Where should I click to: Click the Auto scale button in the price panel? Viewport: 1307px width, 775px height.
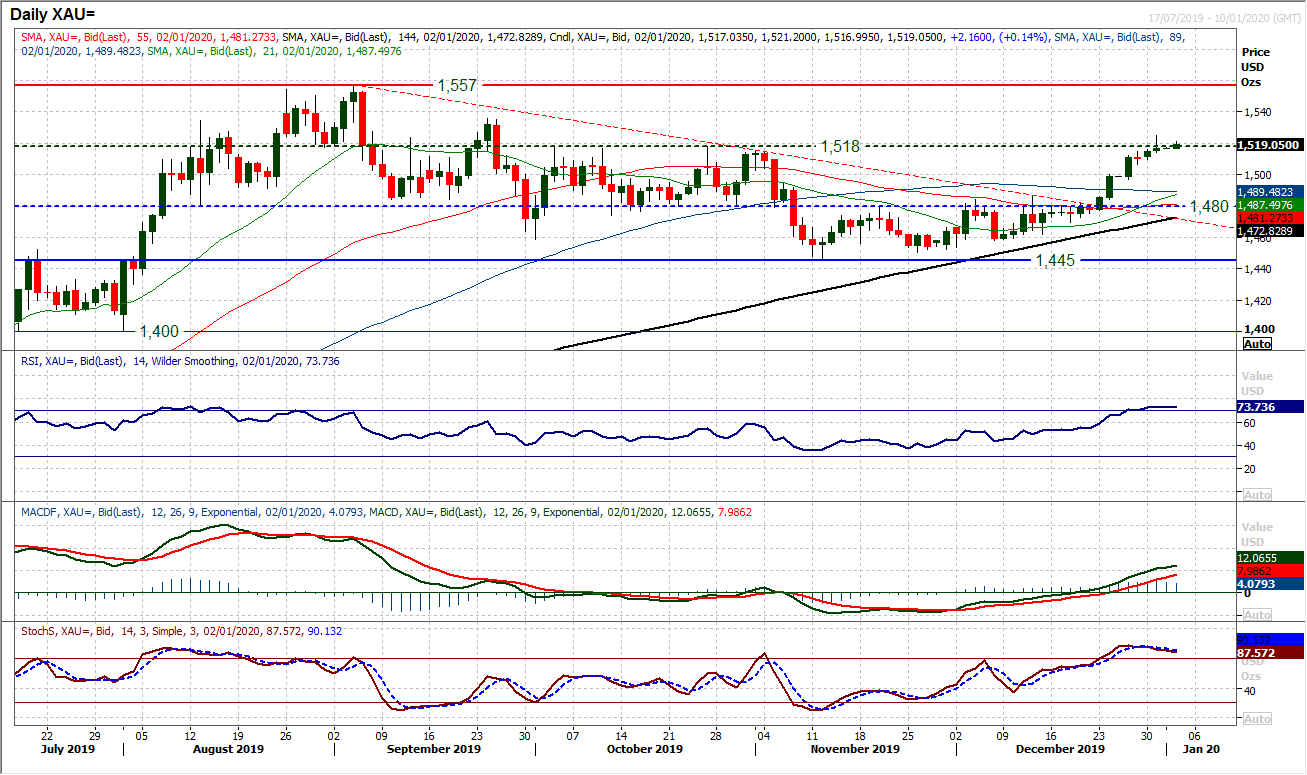click(x=1256, y=344)
